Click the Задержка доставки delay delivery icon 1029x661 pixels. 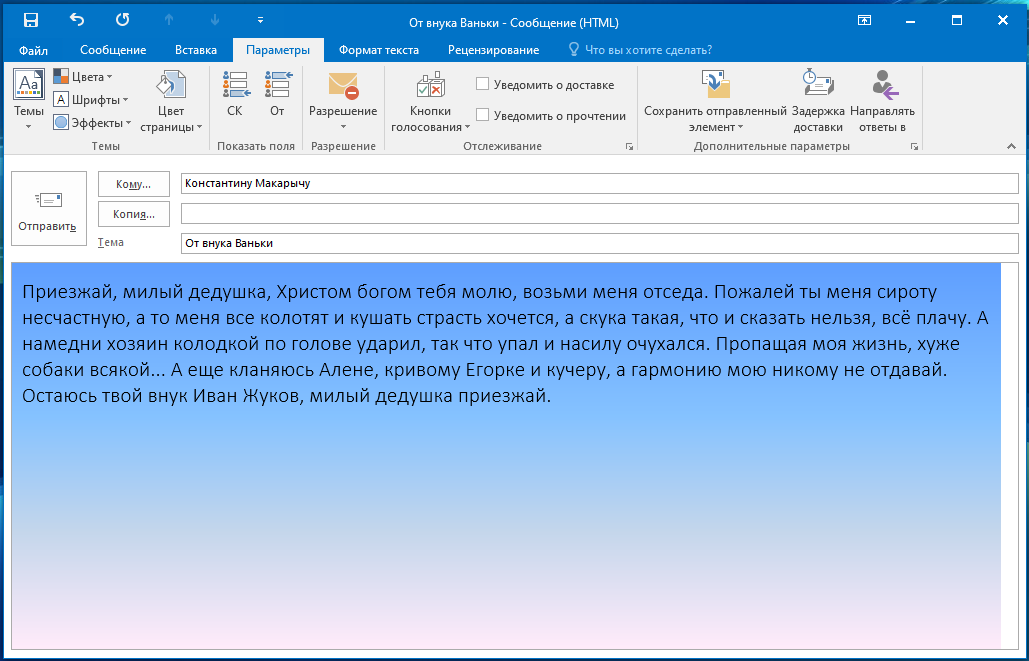[818, 100]
